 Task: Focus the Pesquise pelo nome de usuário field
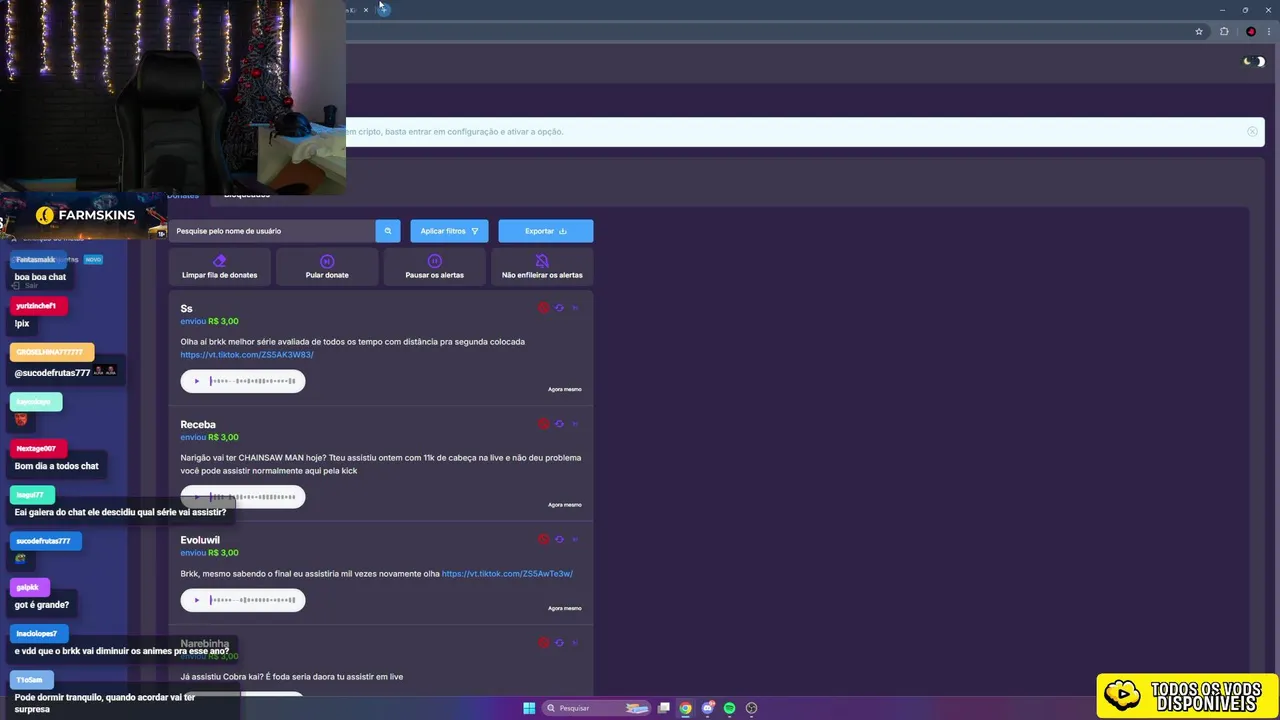coord(272,231)
